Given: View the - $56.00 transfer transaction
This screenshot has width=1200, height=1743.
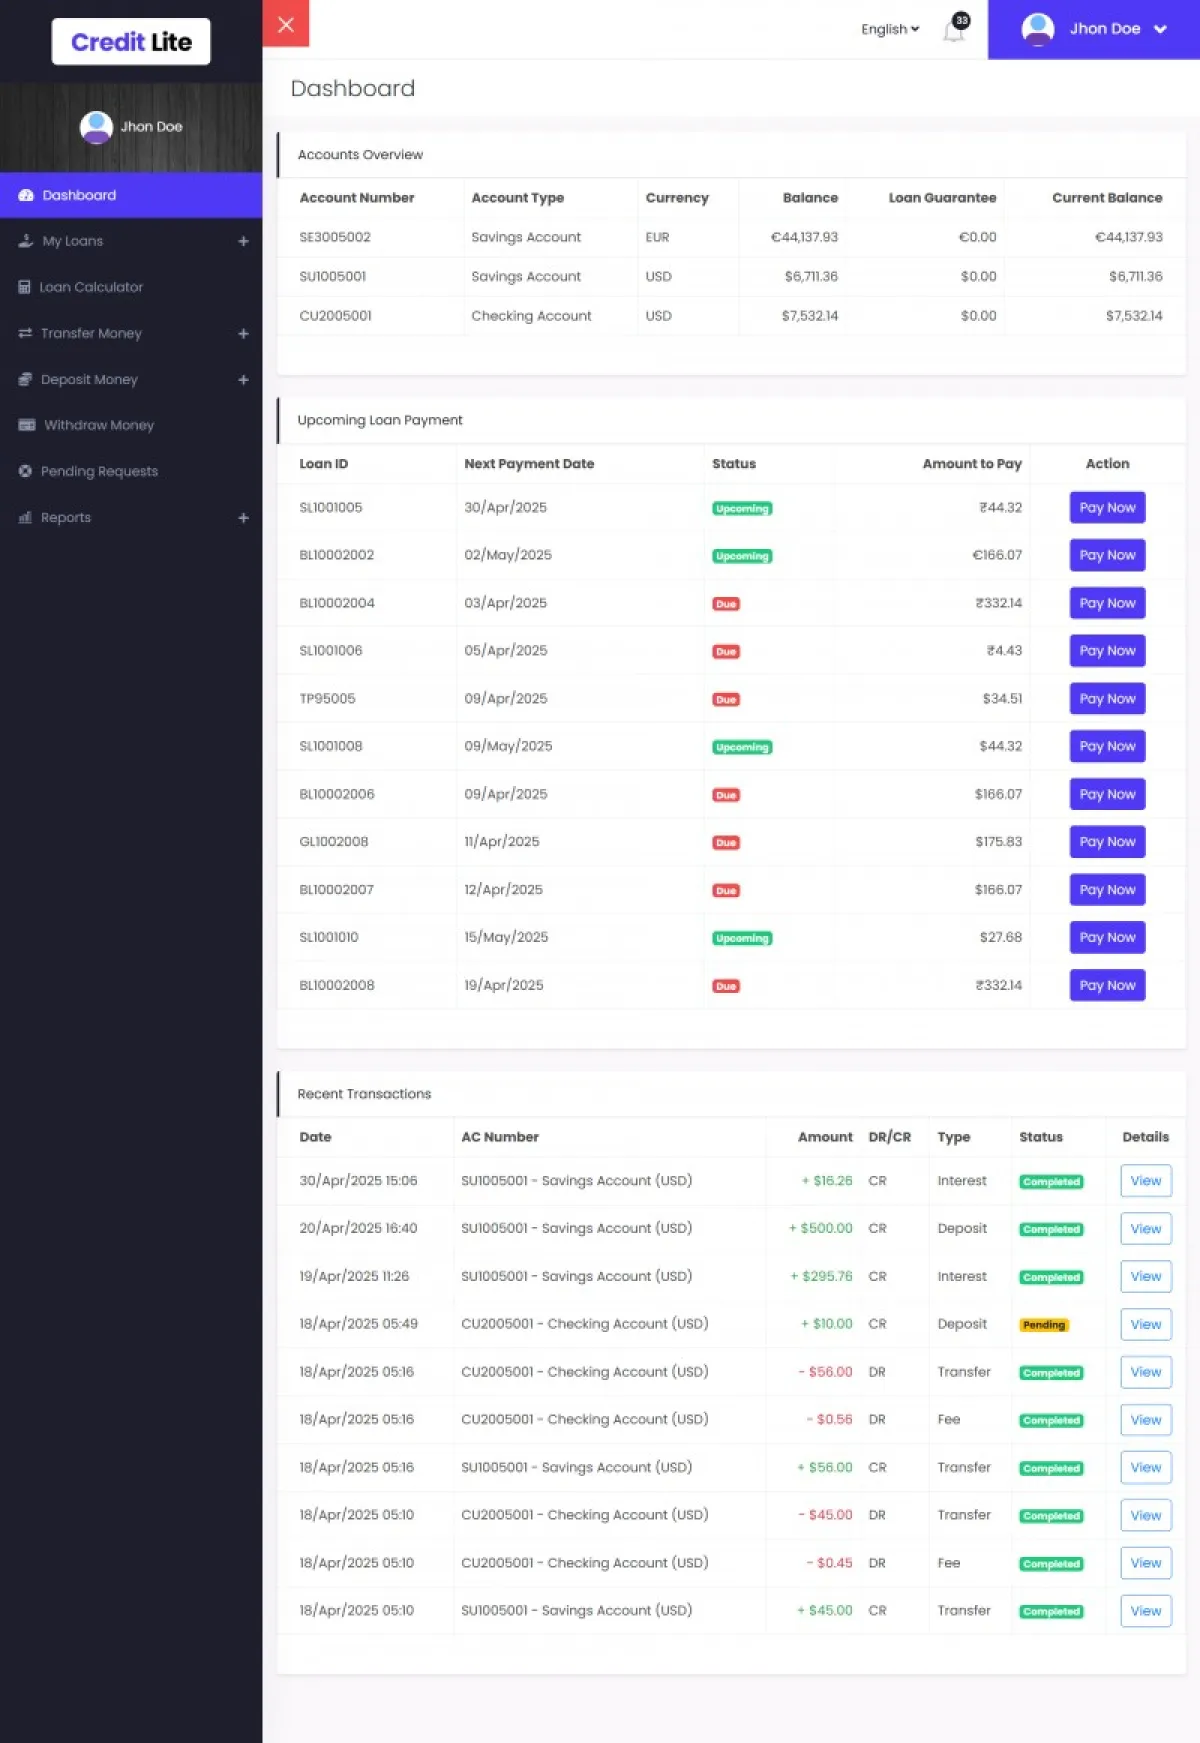Looking at the screenshot, I should pyautogui.click(x=1146, y=1373).
